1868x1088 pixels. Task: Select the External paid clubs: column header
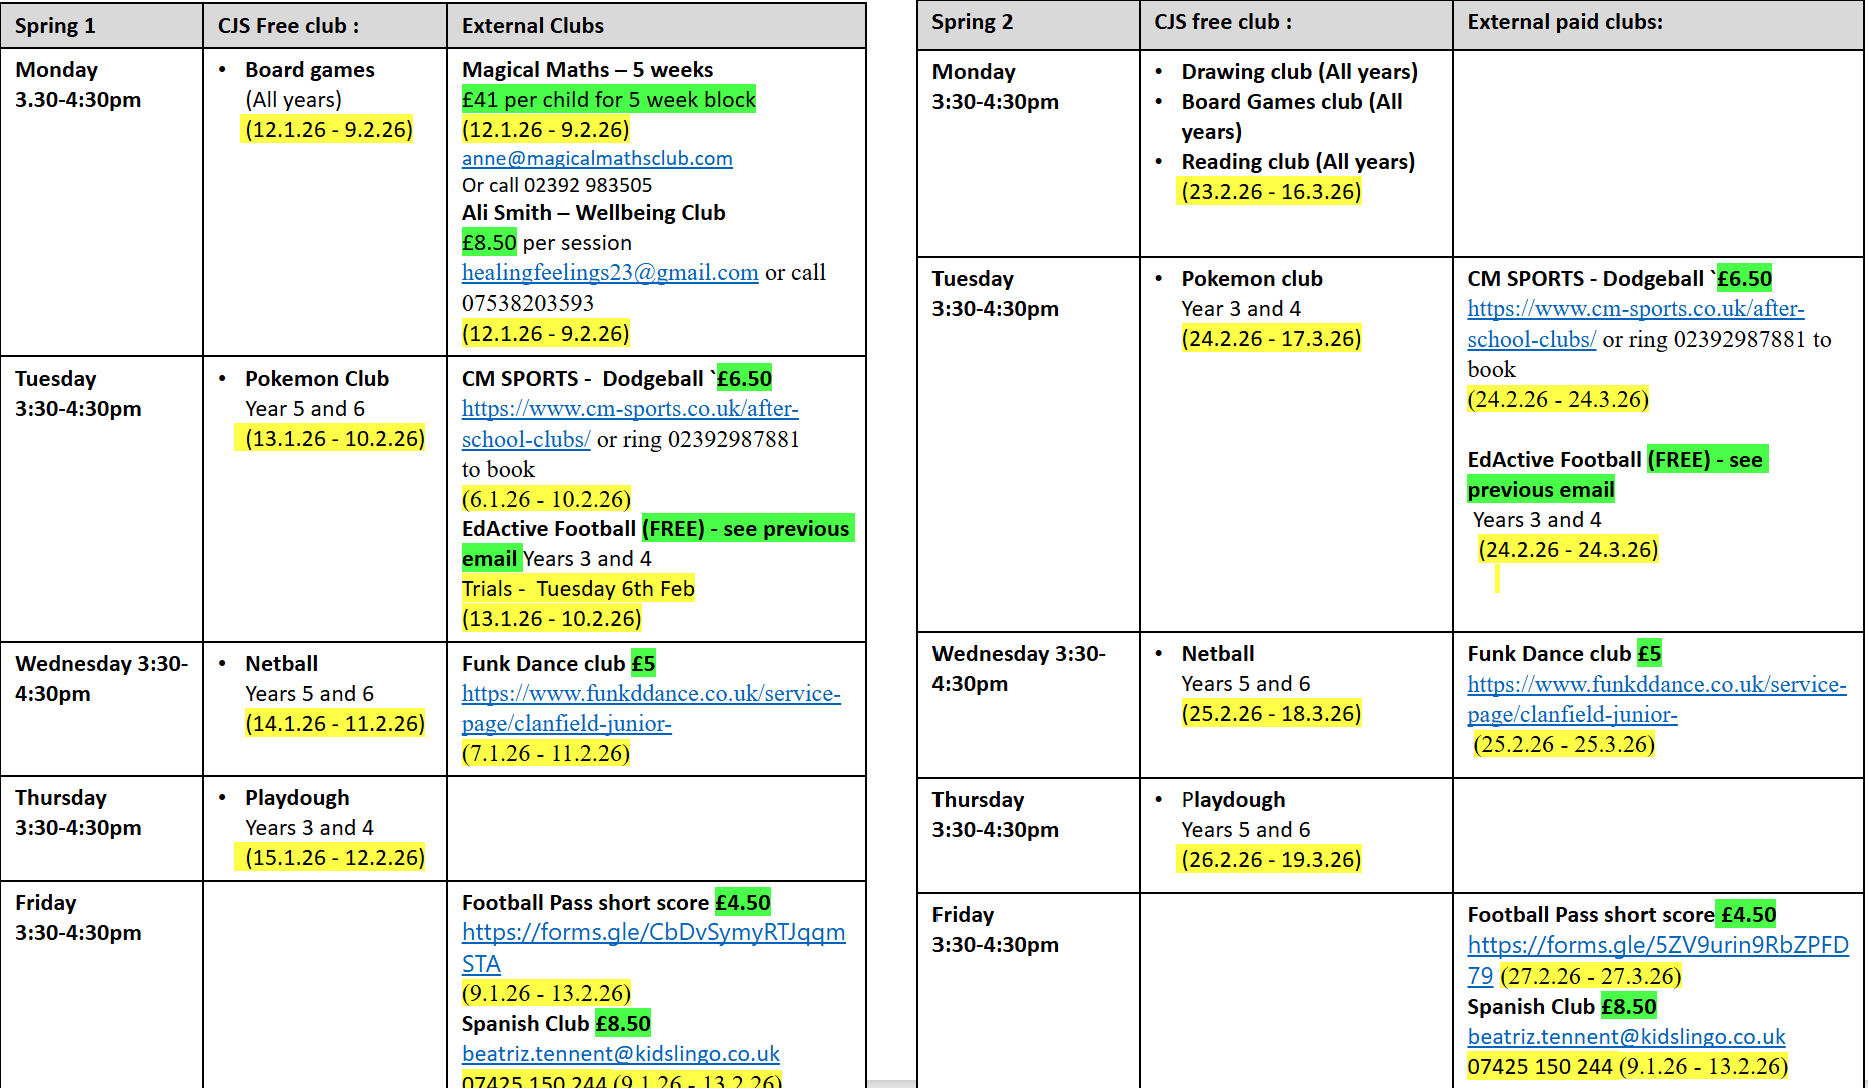click(1564, 22)
